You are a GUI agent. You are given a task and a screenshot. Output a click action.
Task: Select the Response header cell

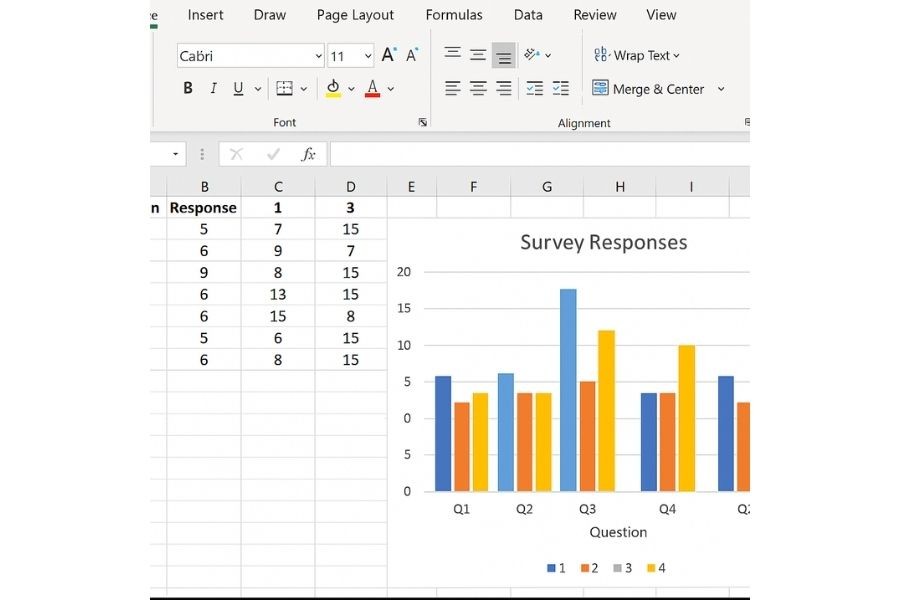click(x=203, y=208)
